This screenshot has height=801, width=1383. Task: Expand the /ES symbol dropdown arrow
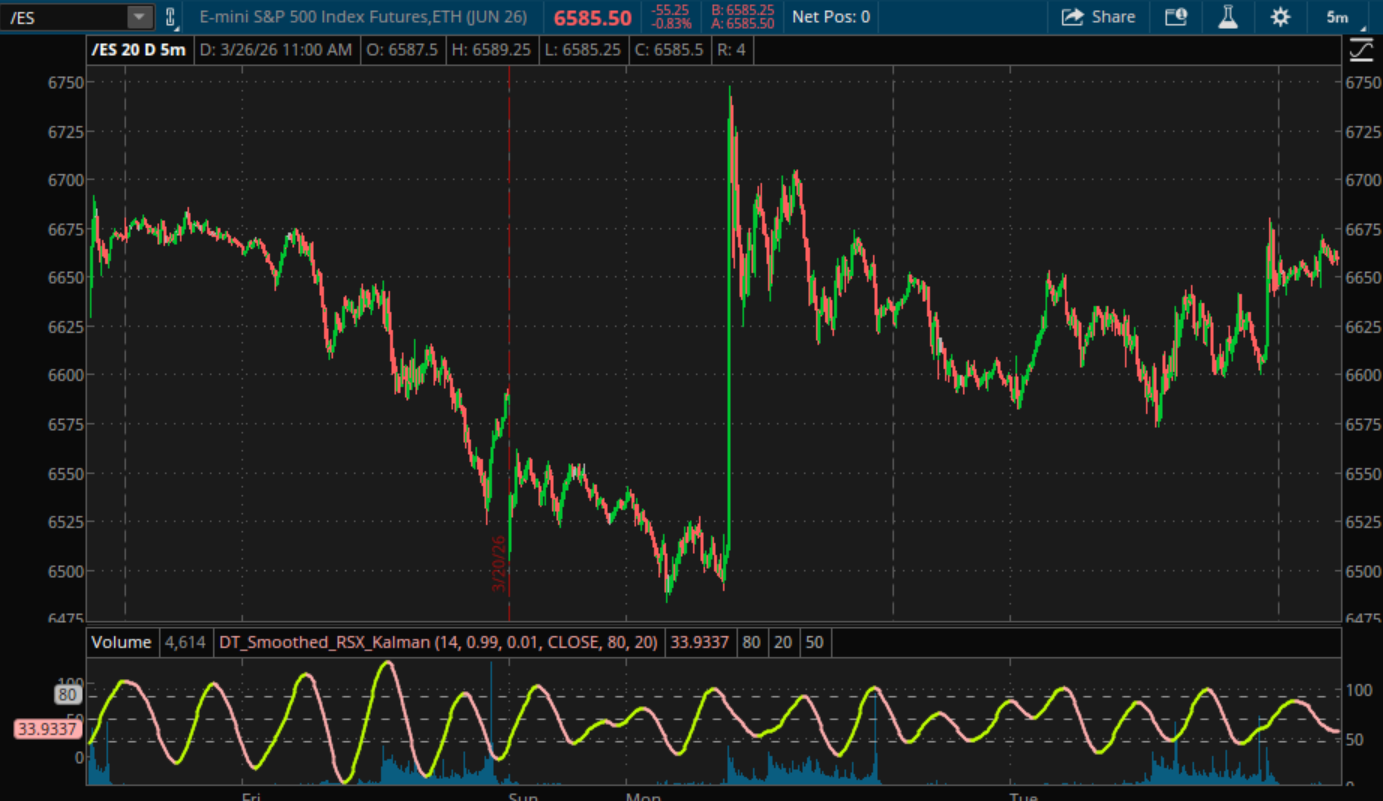coord(140,17)
